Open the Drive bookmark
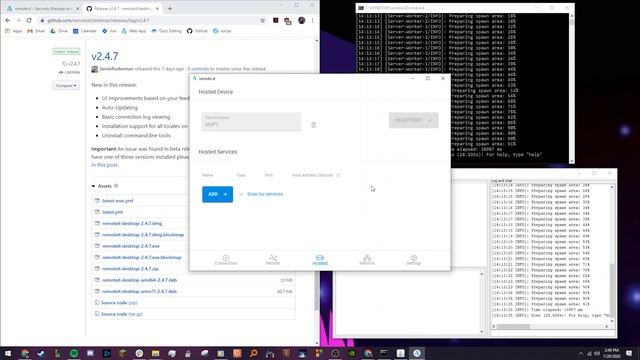Screen dimensions: 640x360 [x=59, y=31]
